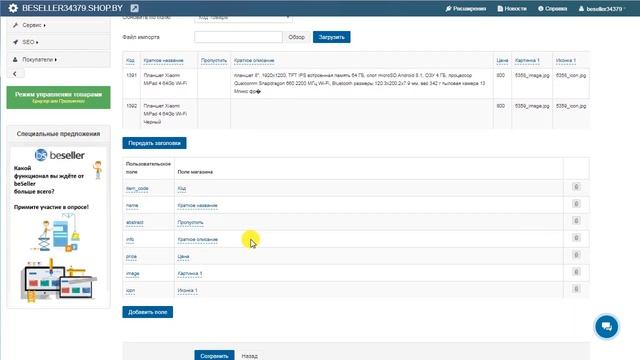
Task: Click Код column header in preview table
Action: [x=130, y=60]
